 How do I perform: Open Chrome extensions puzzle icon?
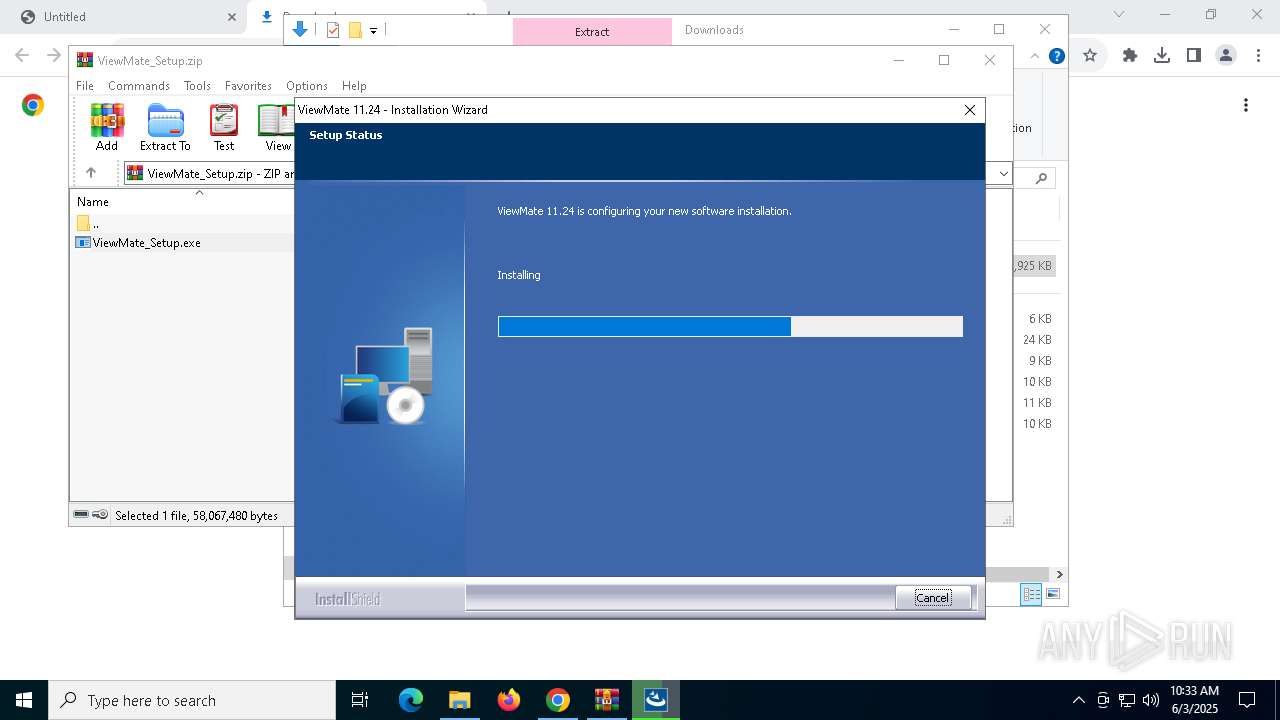click(1130, 56)
